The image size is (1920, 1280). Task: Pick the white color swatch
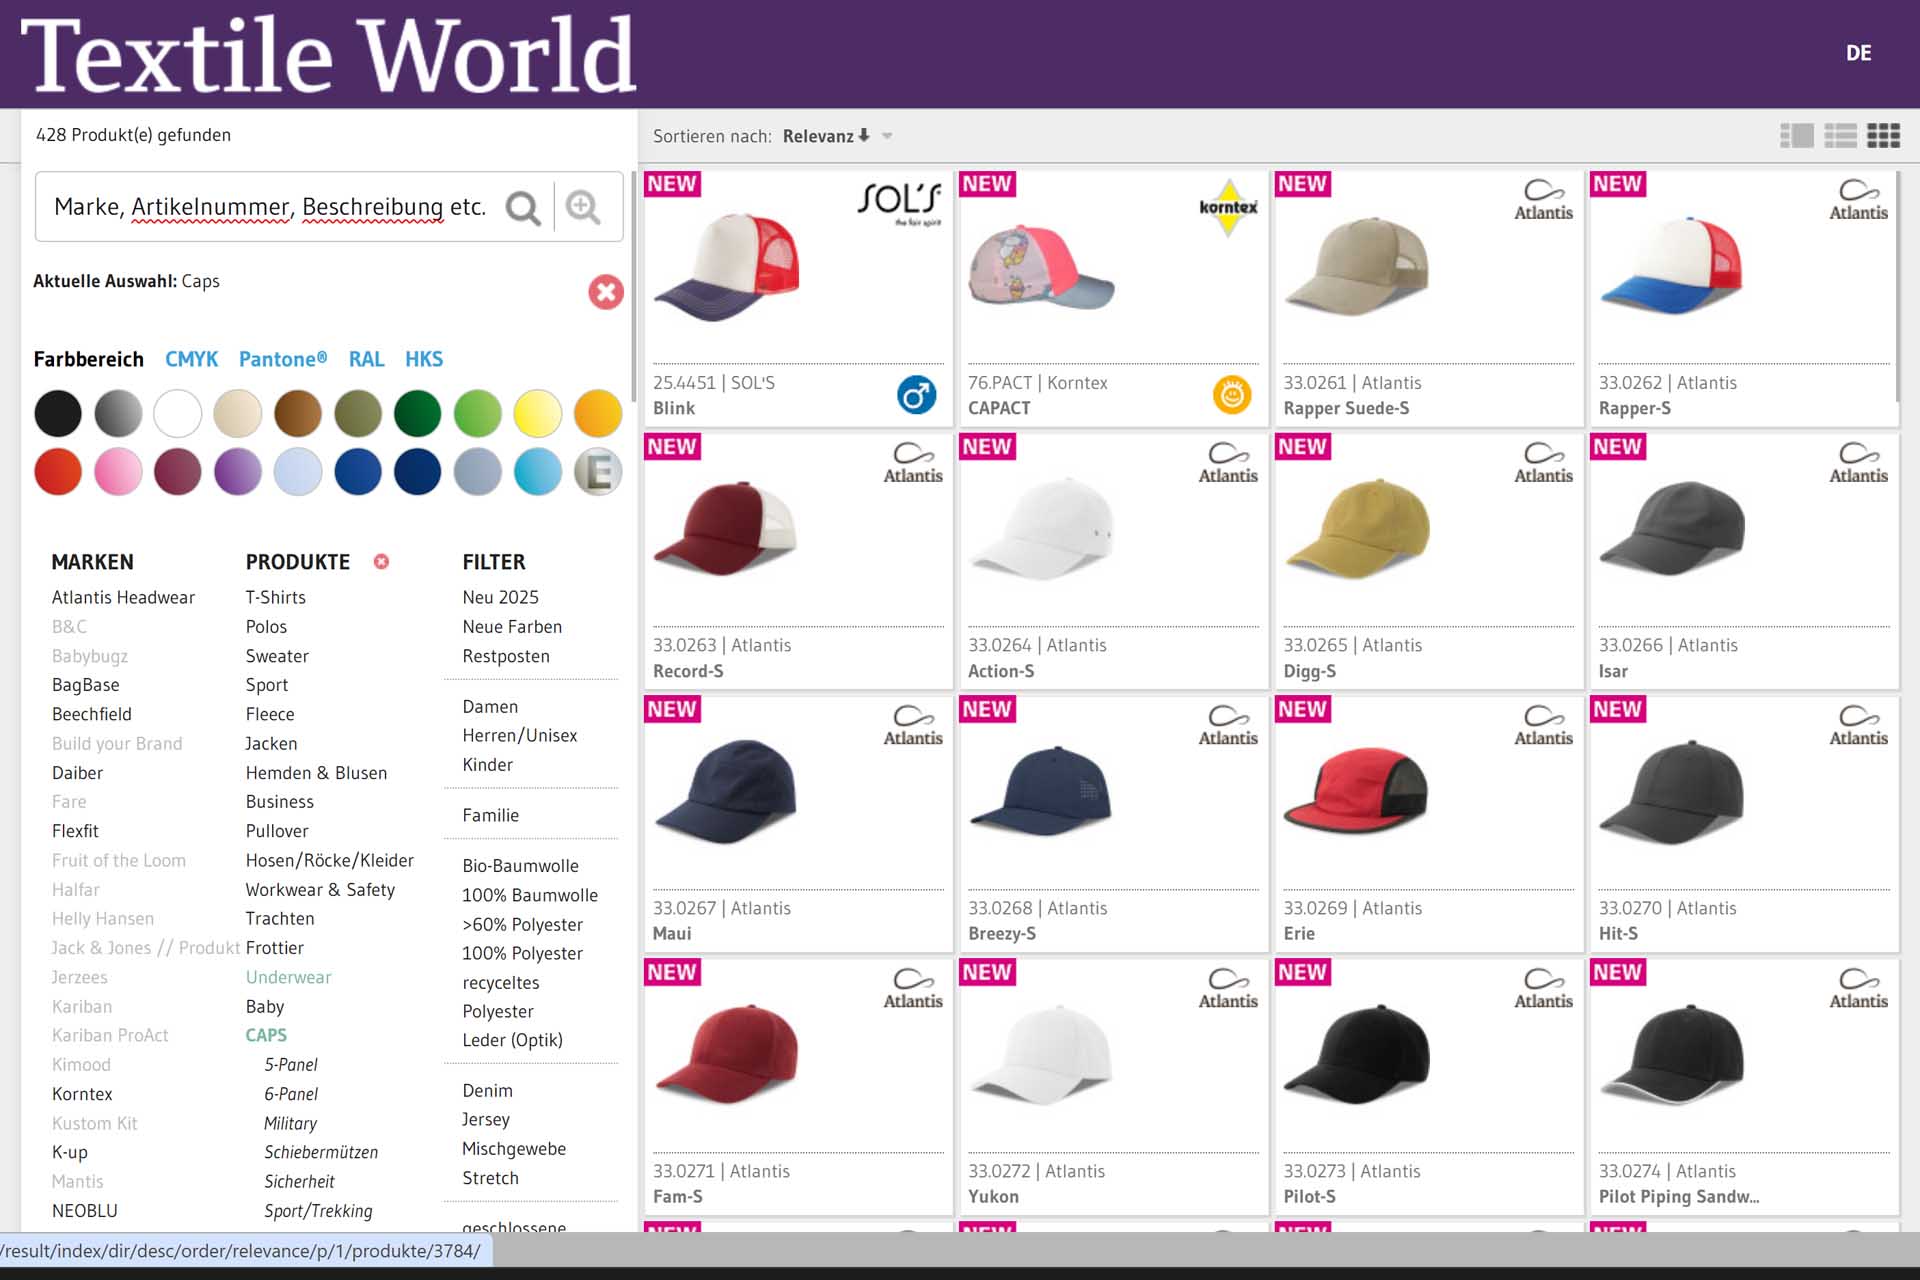[x=178, y=413]
